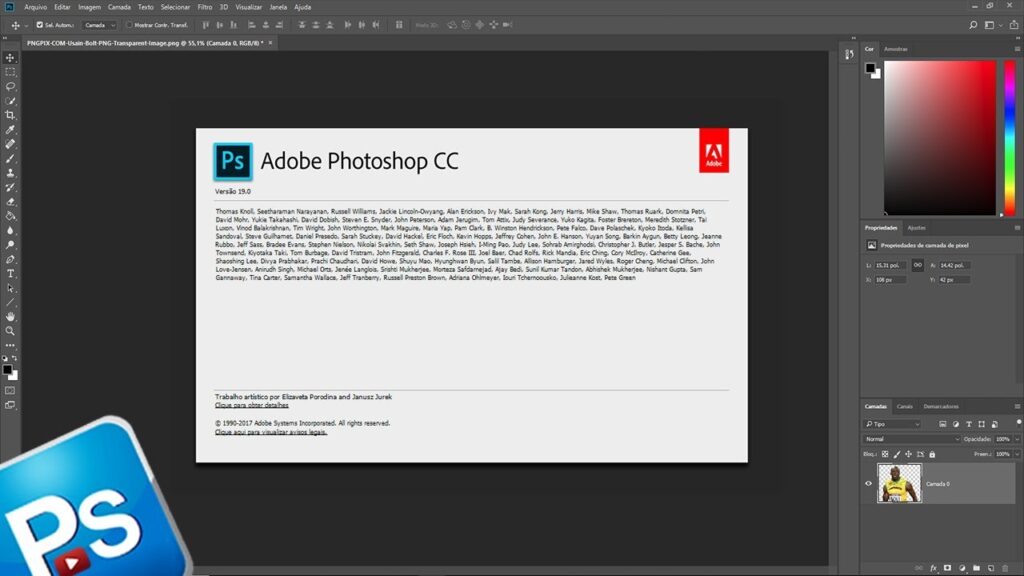Select the Lasso tool
Screen dimensions: 1024x576
click(x=10, y=86)
